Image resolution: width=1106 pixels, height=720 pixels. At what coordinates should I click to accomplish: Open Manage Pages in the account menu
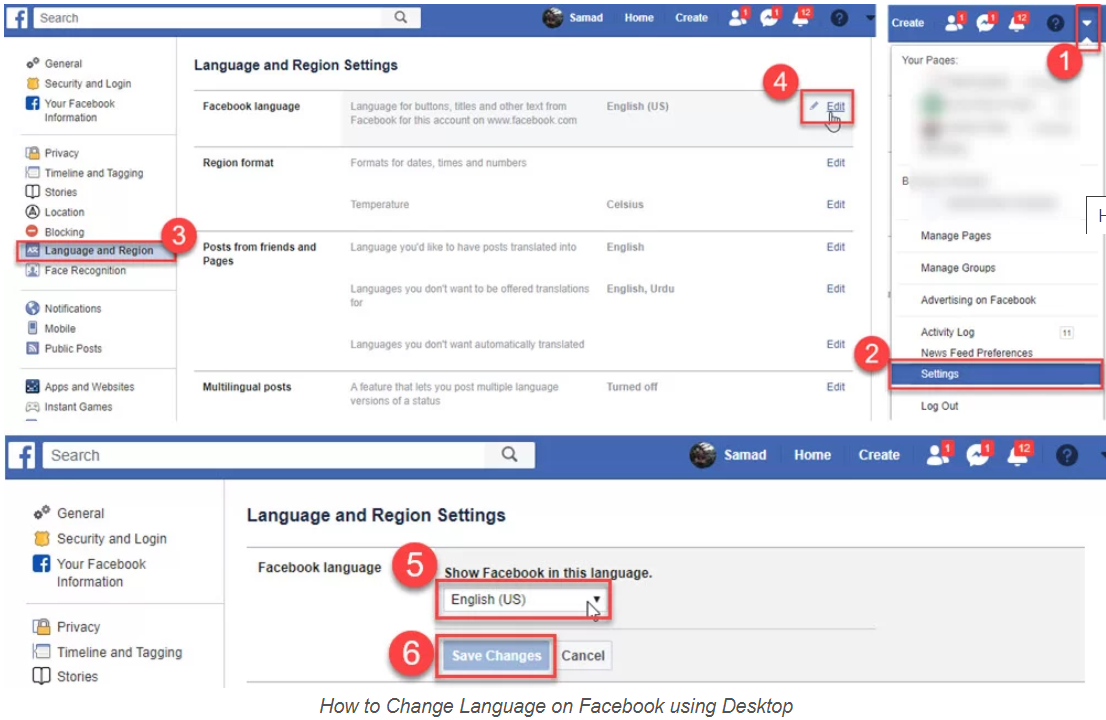click(x=956, y=236)
